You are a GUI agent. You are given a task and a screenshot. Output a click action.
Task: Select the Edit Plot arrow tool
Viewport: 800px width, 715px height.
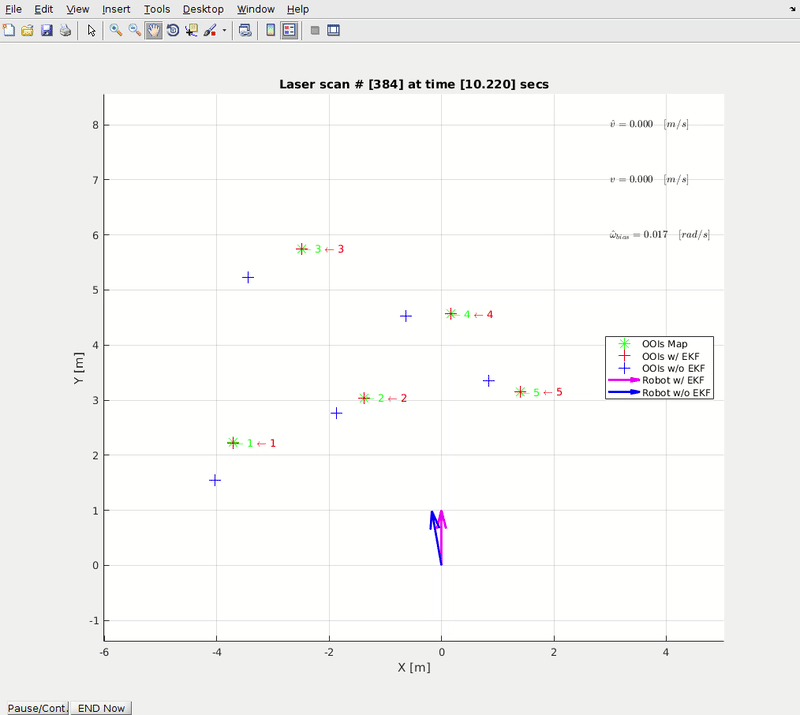coord(91,31)
